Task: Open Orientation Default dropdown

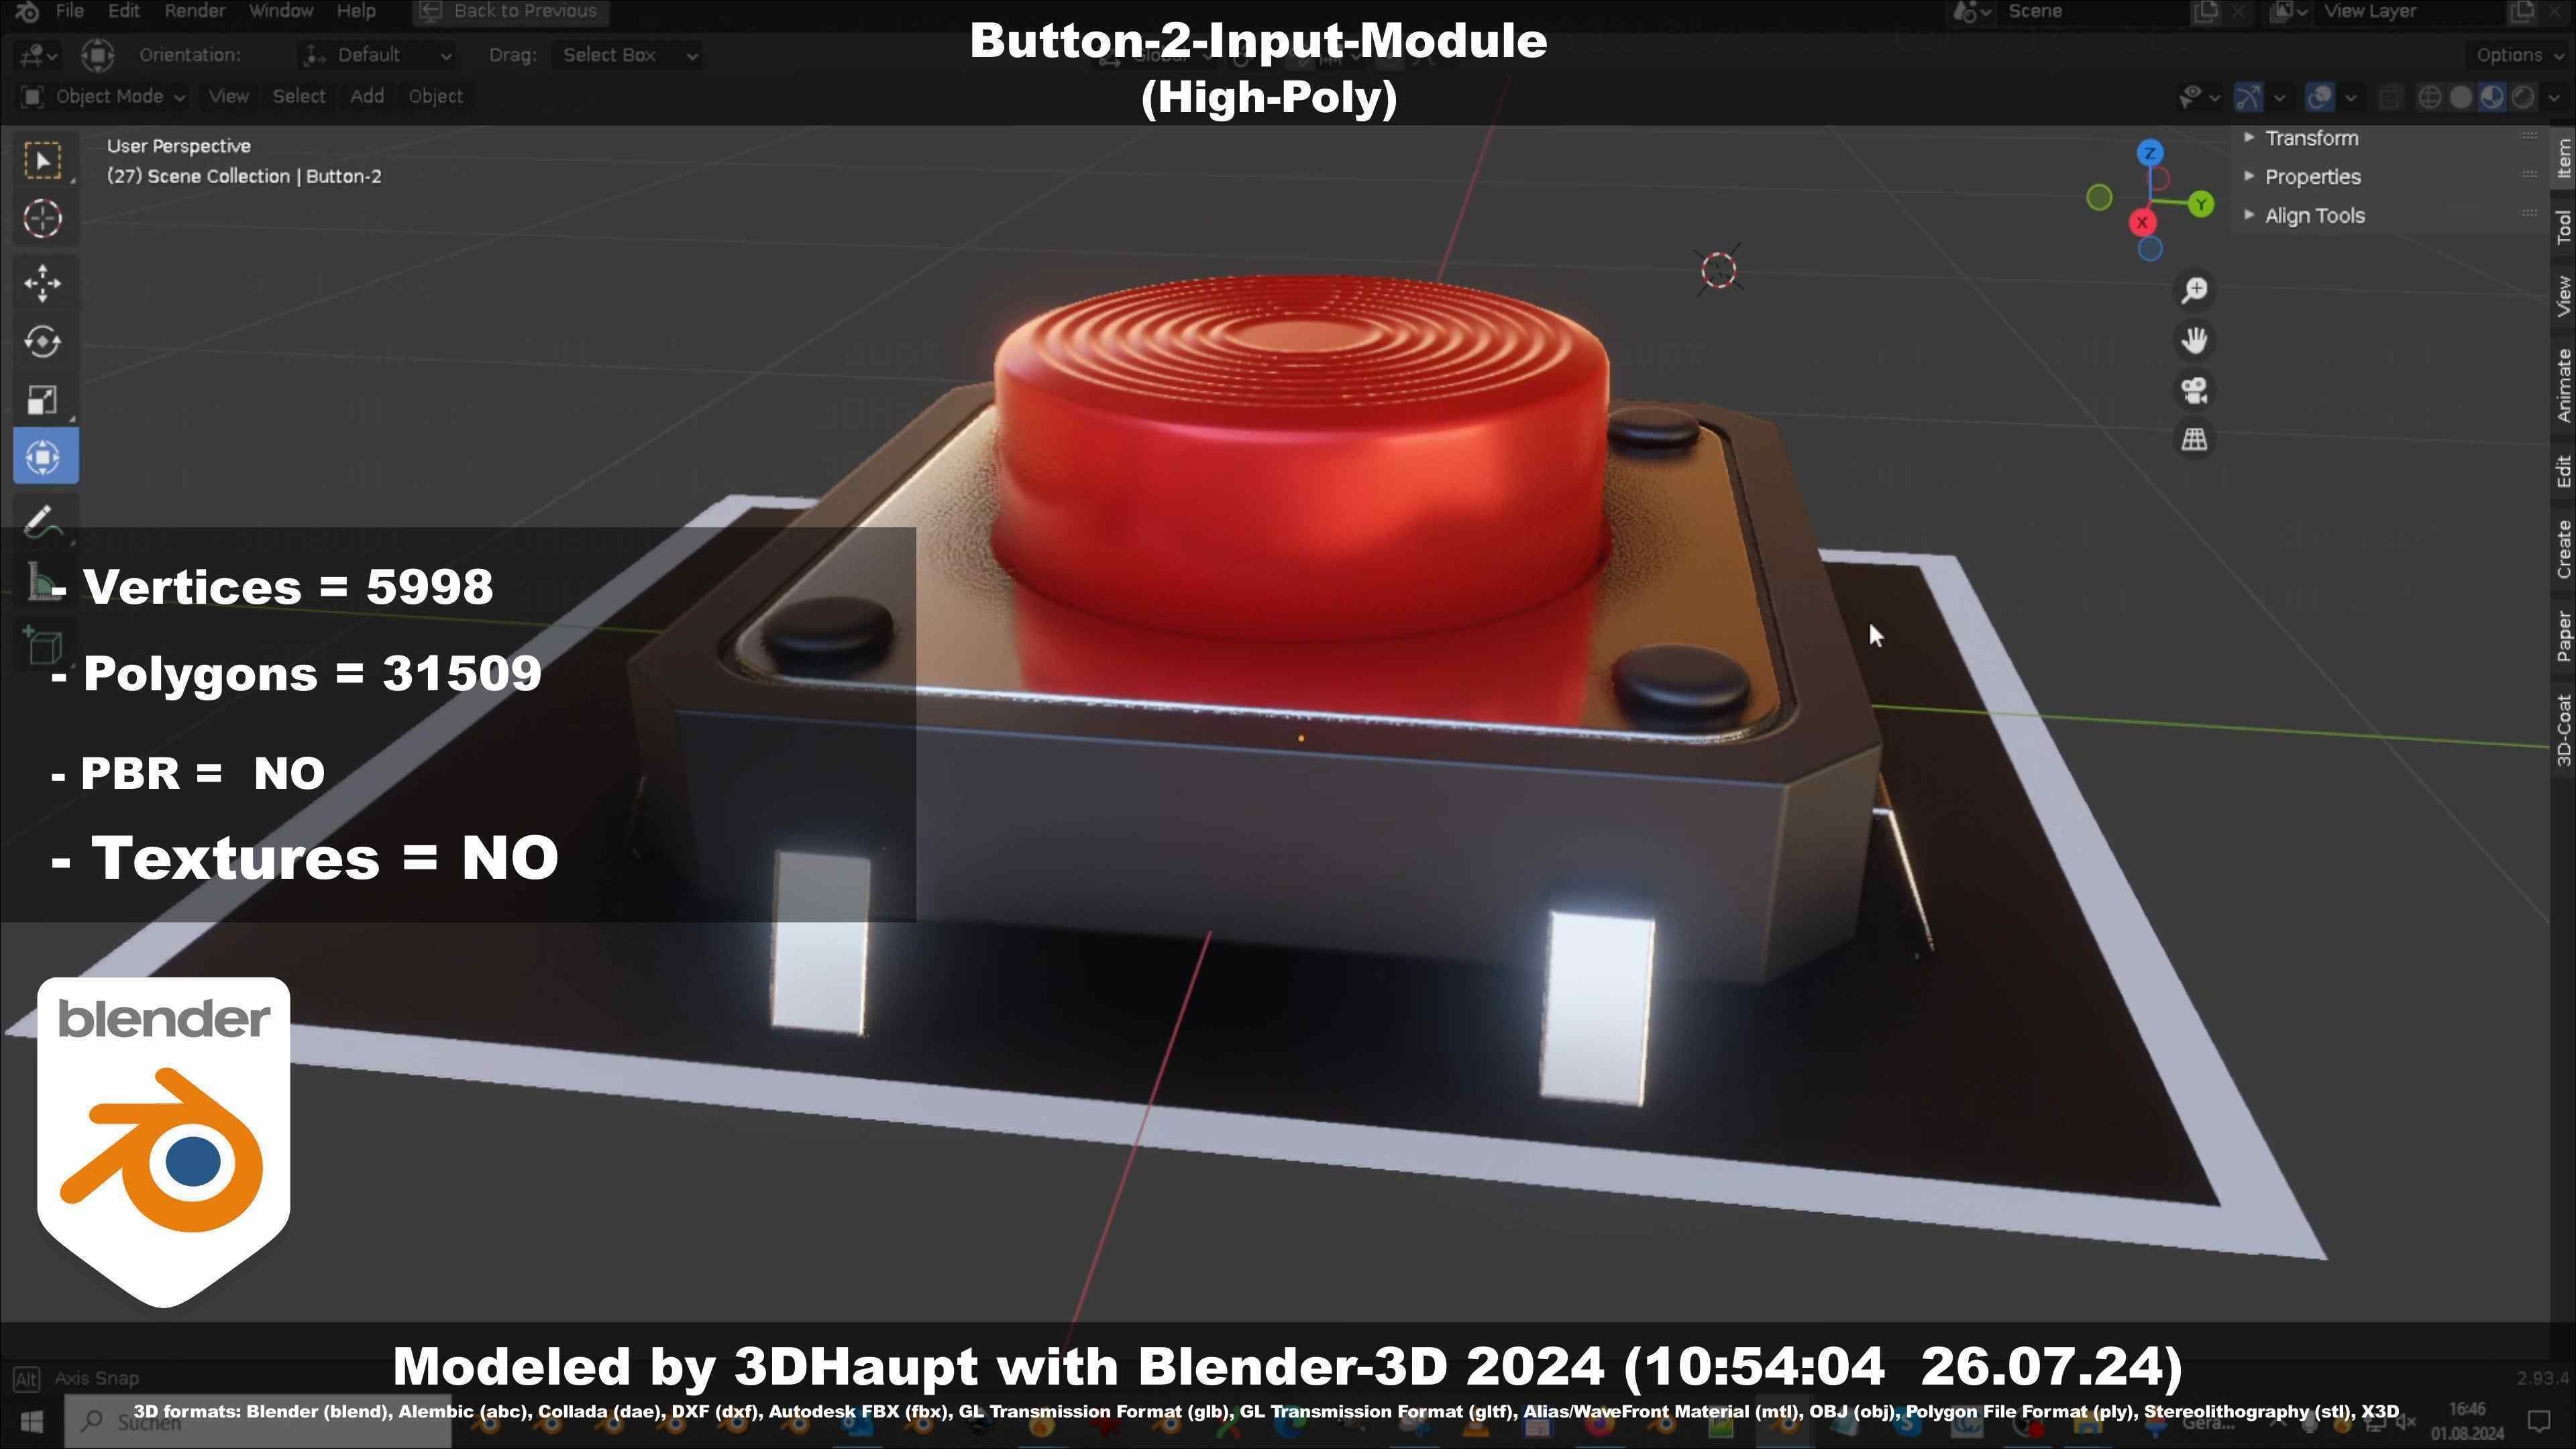Action: tap(378, 55)
